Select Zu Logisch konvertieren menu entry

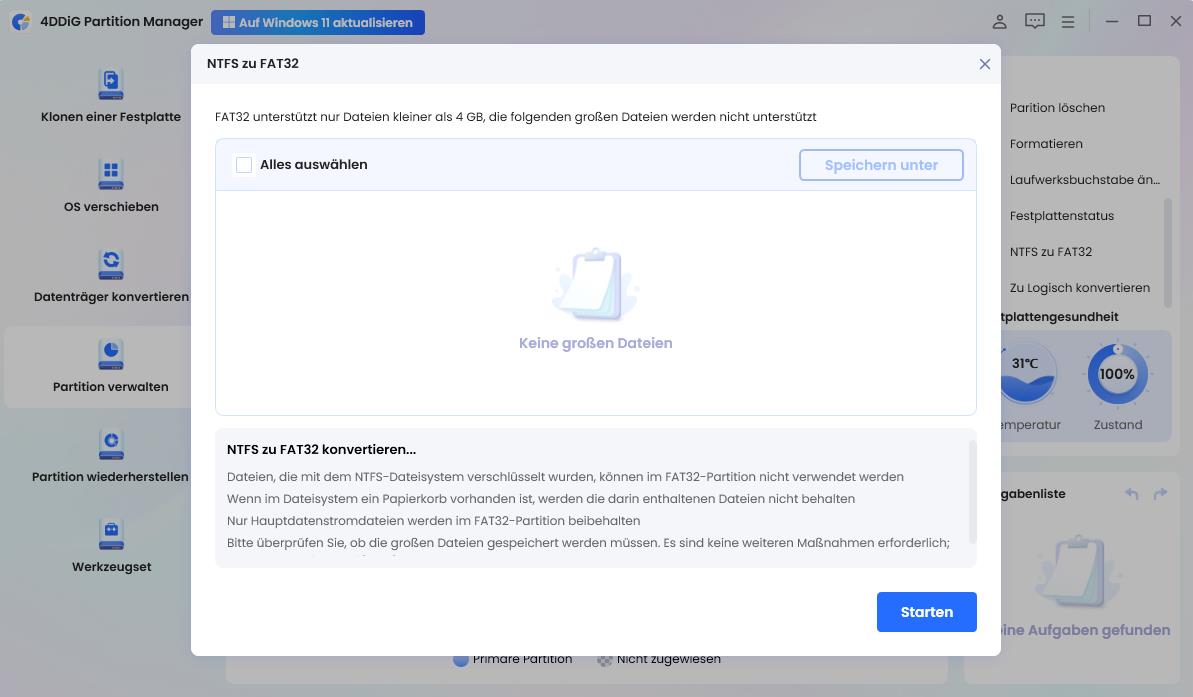click(1080, 288)
